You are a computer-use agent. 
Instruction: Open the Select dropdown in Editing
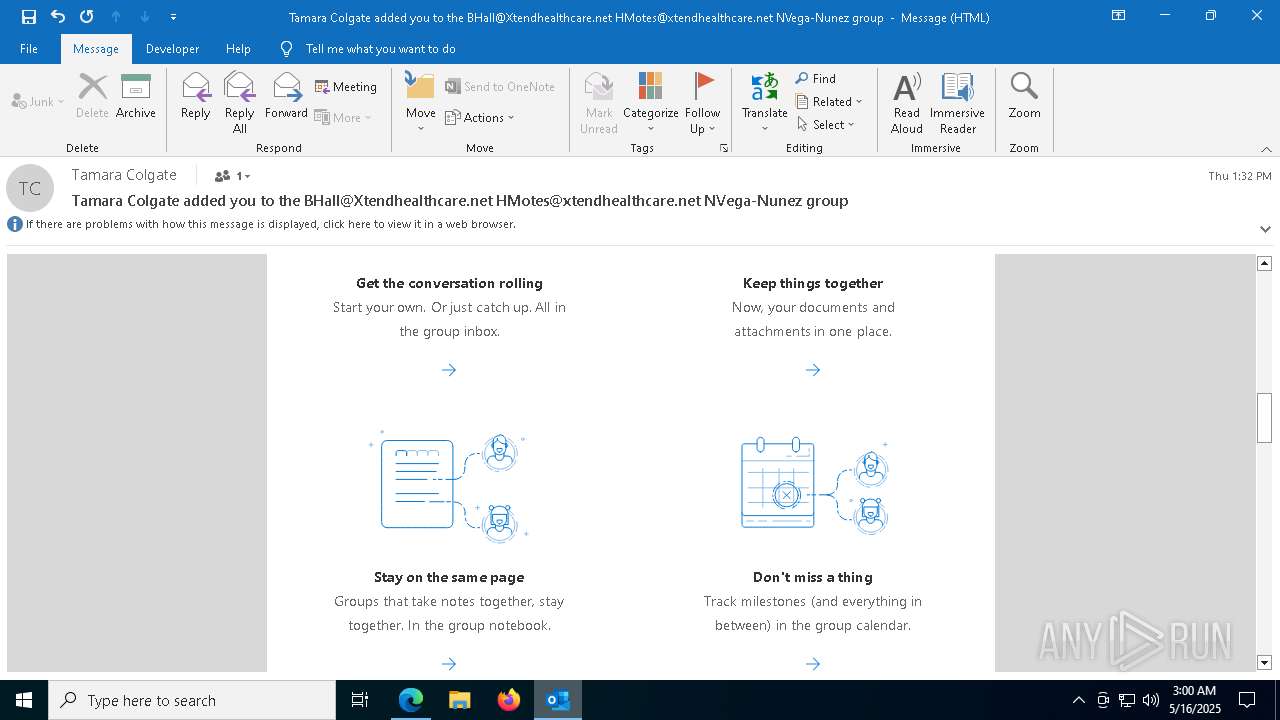[x=826, y=124]
